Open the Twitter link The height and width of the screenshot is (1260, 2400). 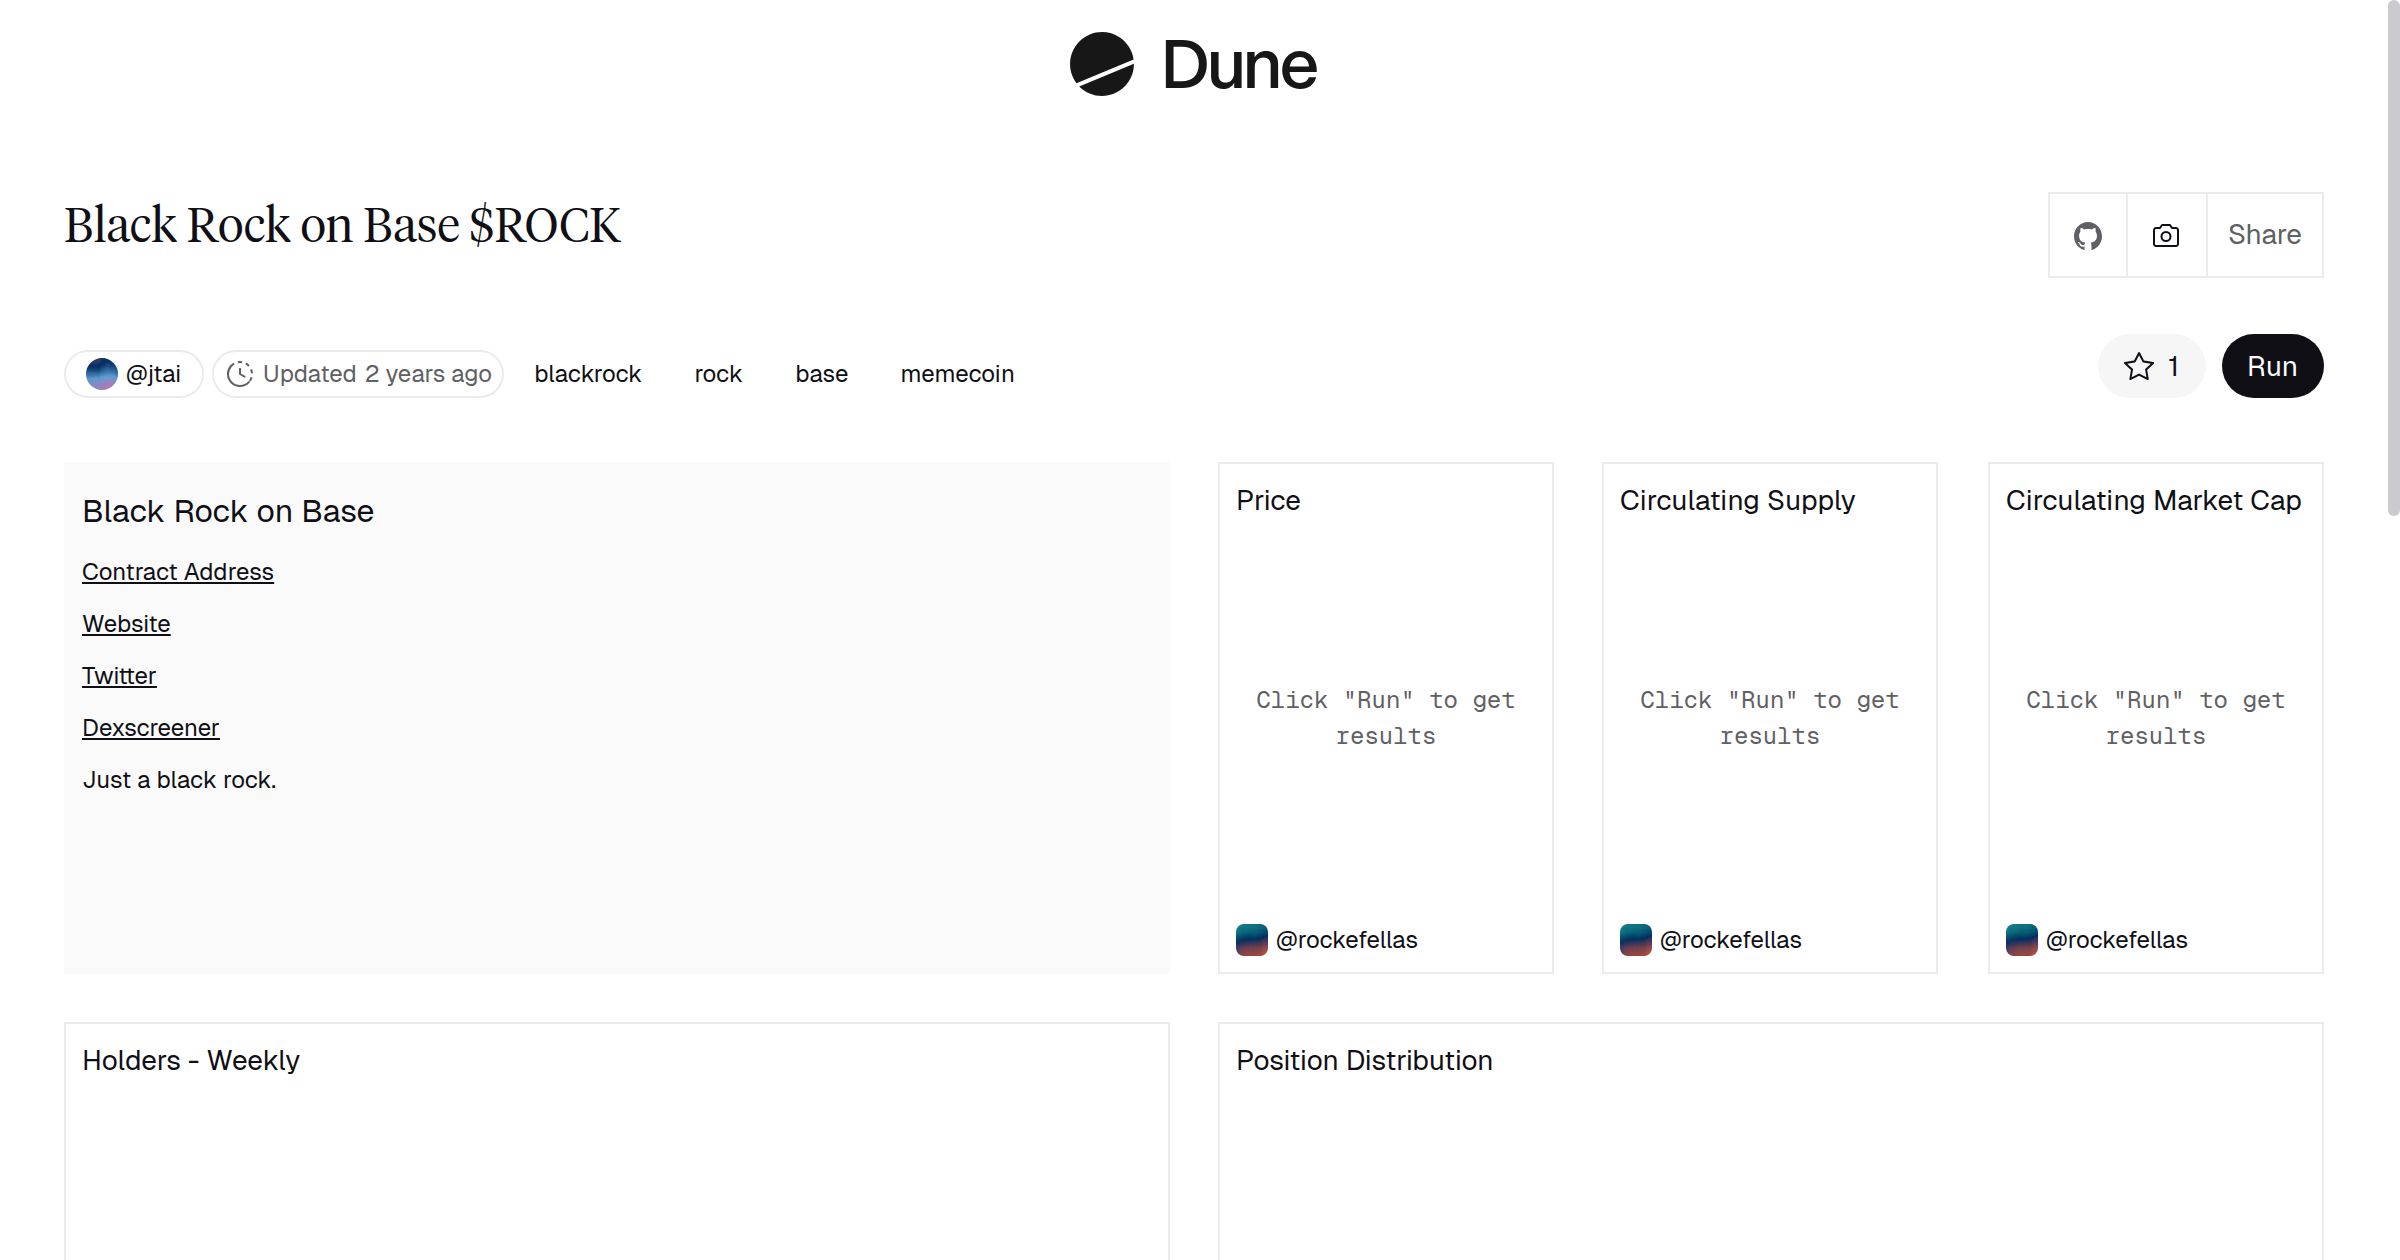point(119,676)
